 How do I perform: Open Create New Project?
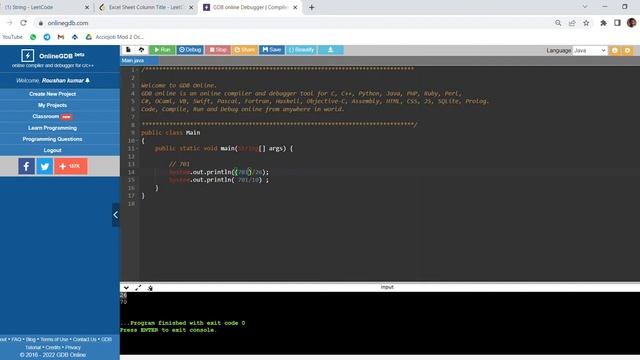pyautogui.click(x=52, y=94)
